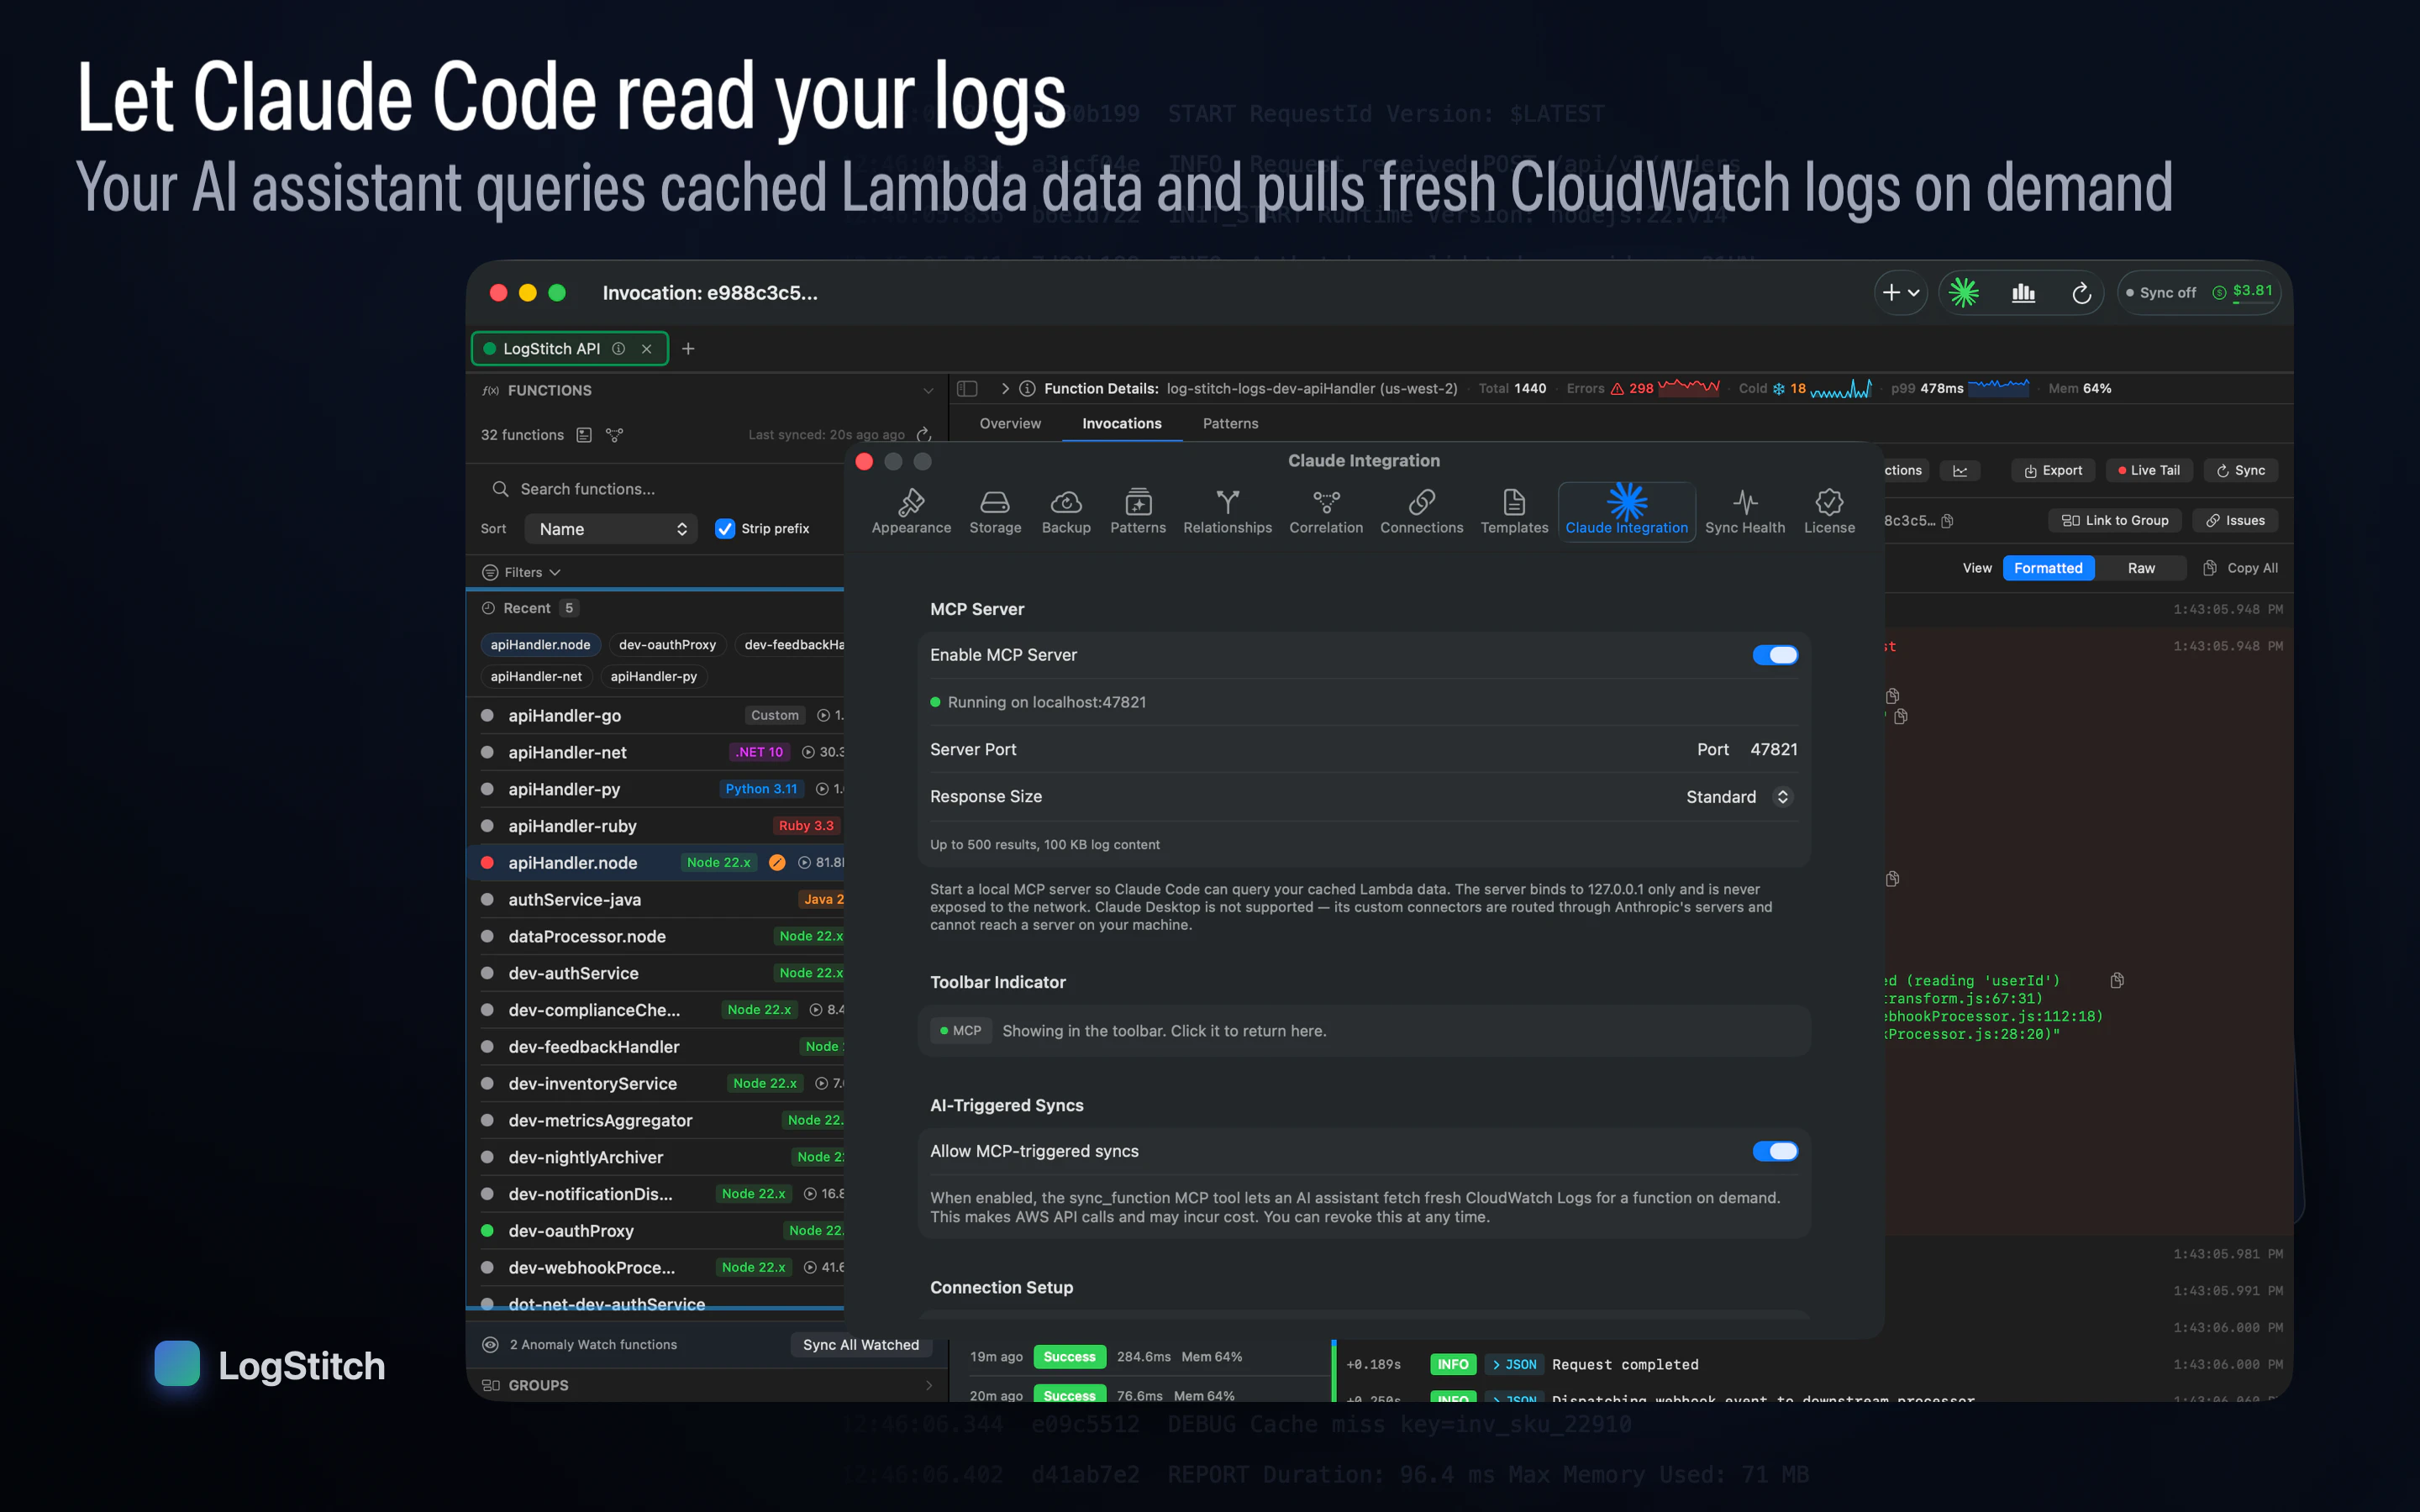This screenshot has width=2420, height=1512.
Task: Open the Sync Health settings pane
Action: 1745,512
